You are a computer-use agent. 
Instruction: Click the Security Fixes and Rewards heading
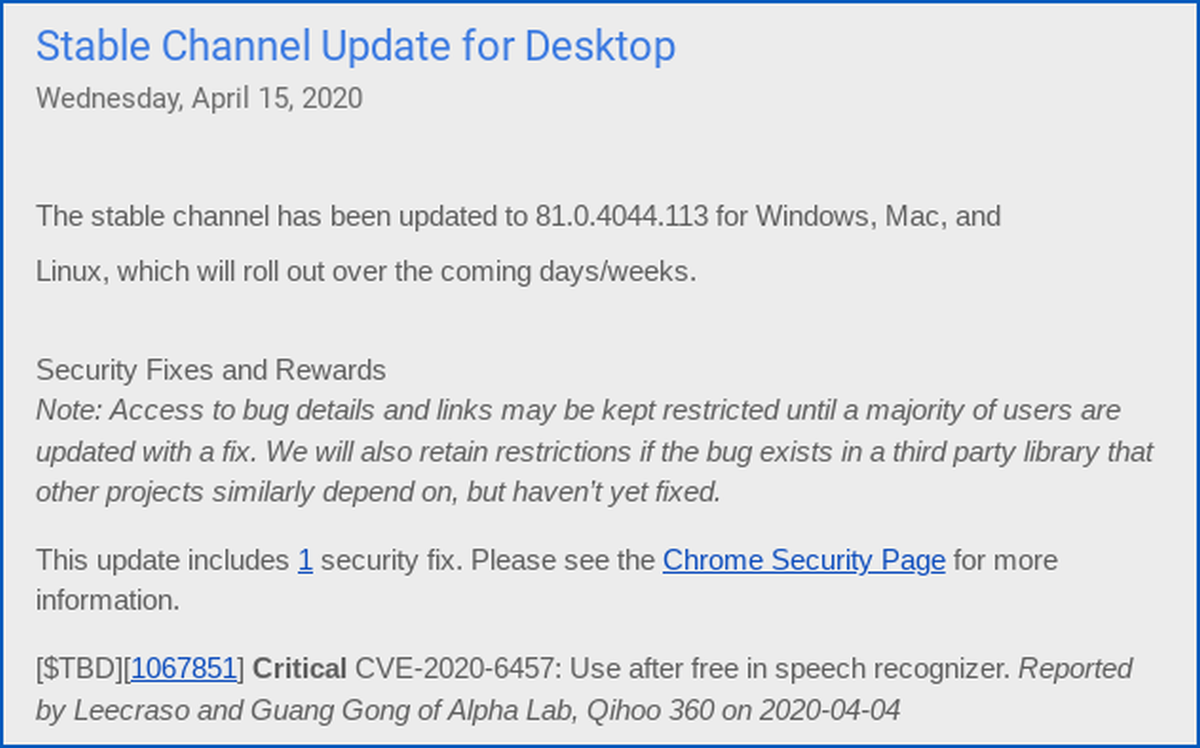(211, 370)
